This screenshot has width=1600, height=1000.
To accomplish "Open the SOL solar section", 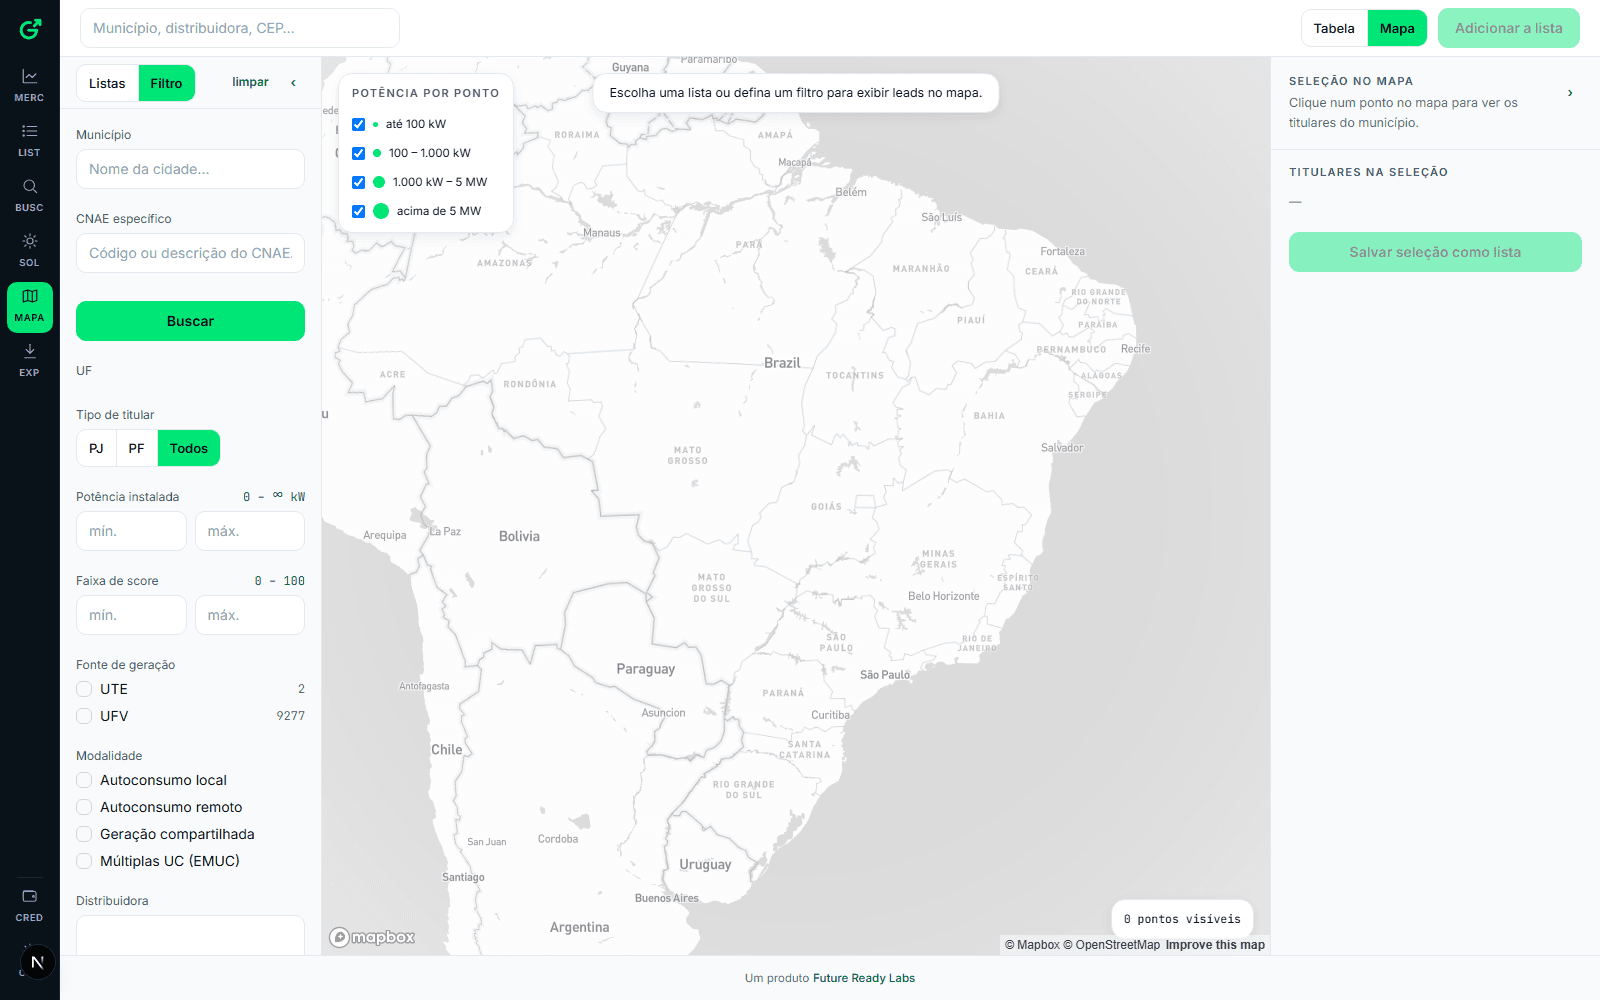I will (30, 250).
